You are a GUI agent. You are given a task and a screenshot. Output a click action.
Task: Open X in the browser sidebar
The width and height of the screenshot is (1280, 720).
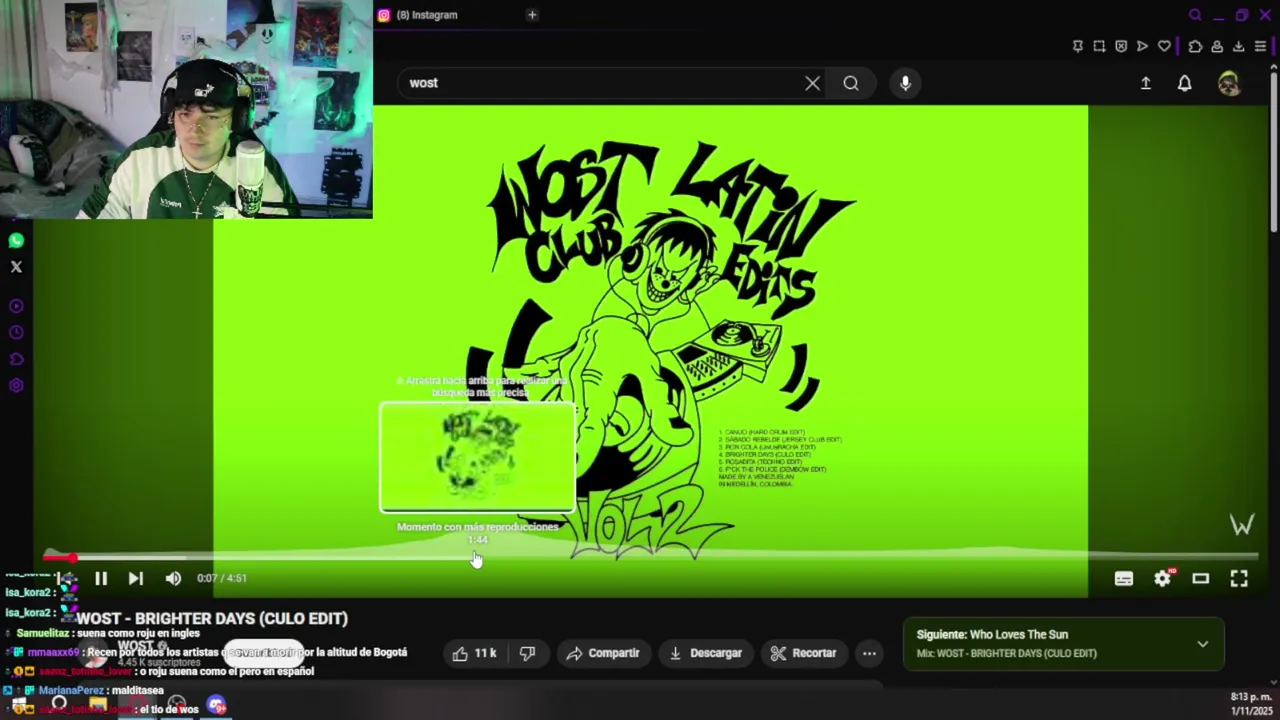coord(16,267)
